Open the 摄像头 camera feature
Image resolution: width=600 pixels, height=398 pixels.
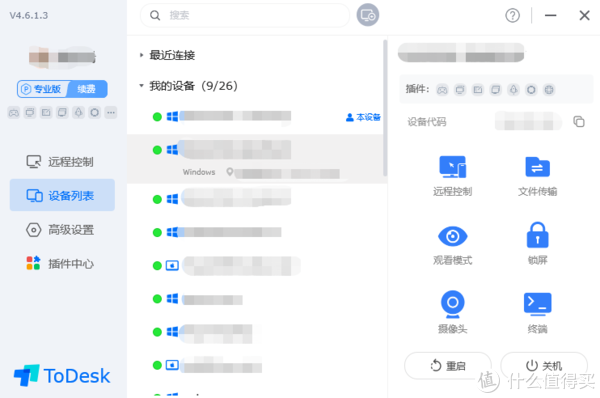pyautogui.click(x=453, y=313)
